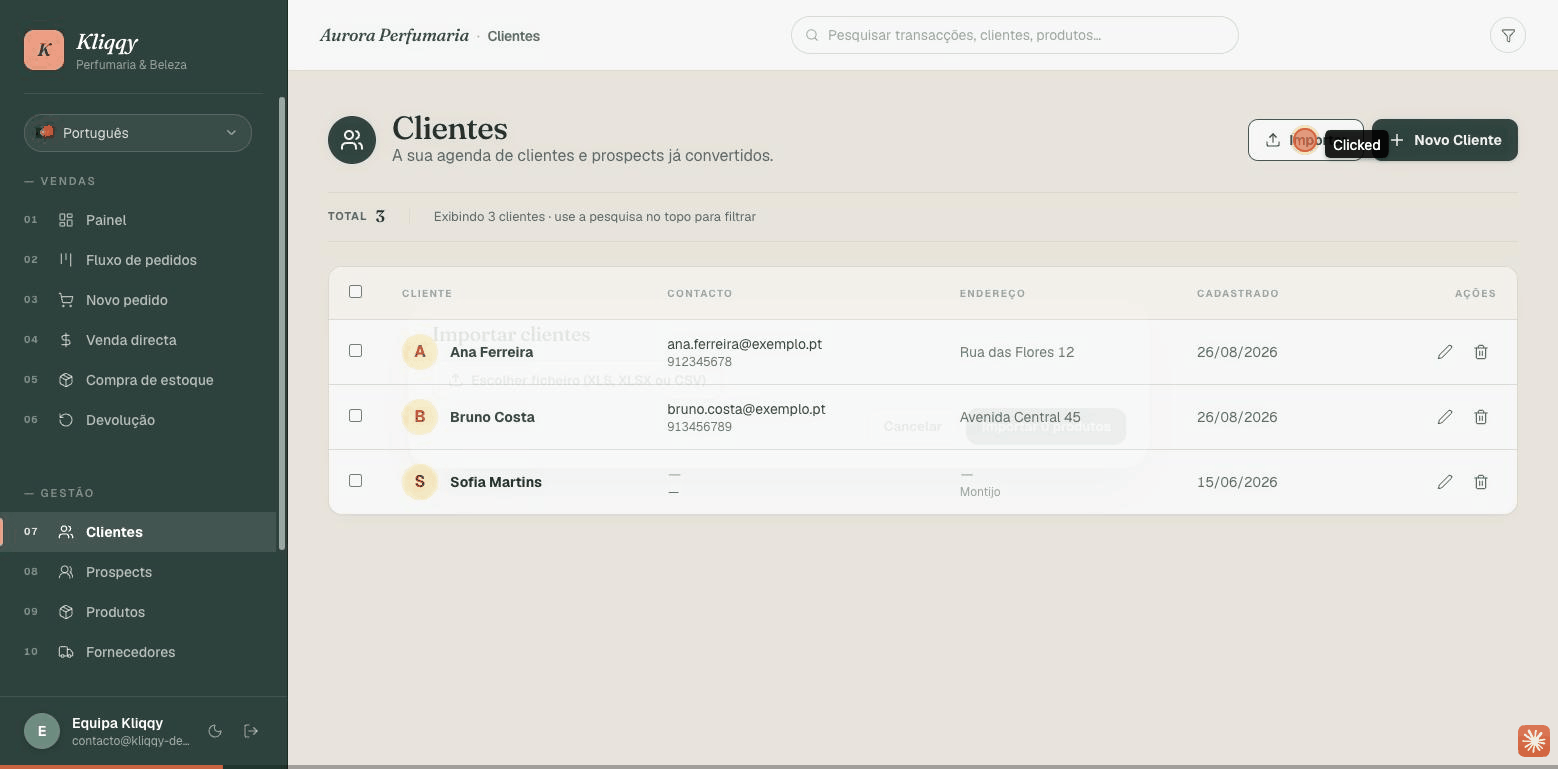Select the active Clientes sidebar item
The height and width of the screenshot is (769, 1558).
[138, 532]
